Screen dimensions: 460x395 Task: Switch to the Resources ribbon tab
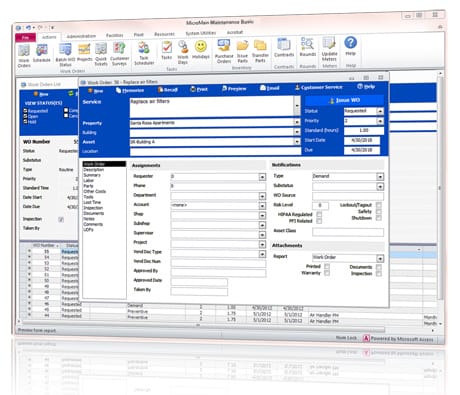(164, 34)
